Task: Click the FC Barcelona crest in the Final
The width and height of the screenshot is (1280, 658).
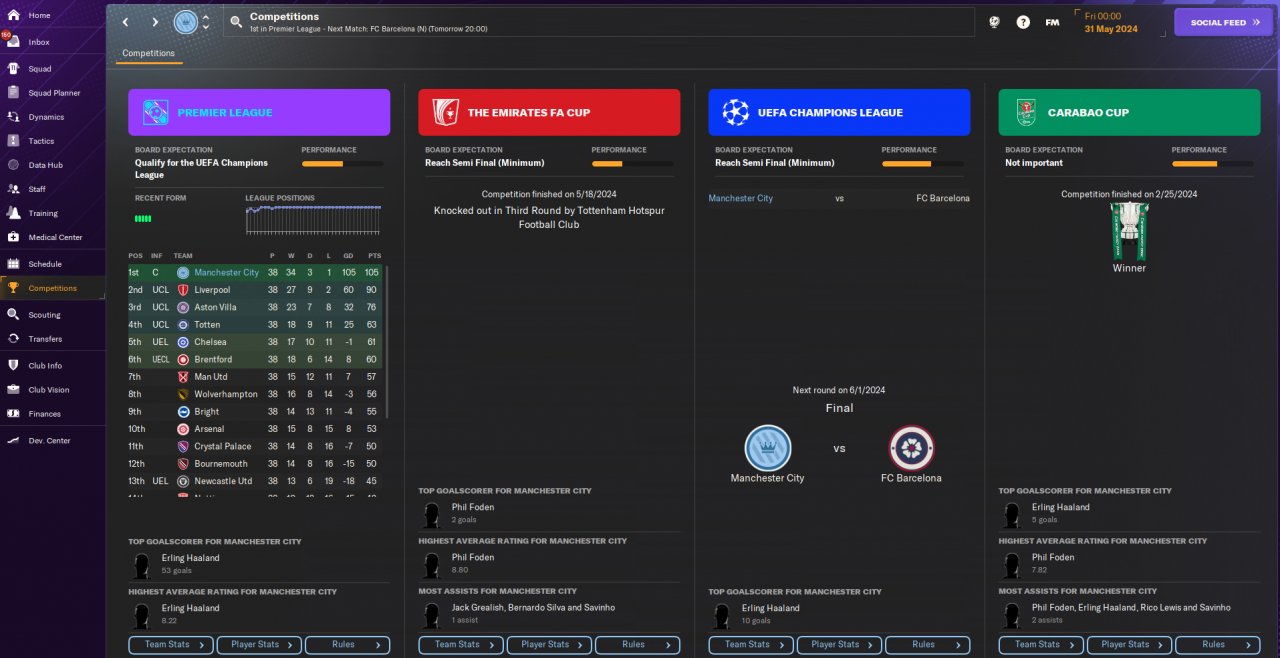Action: point(911,448)
